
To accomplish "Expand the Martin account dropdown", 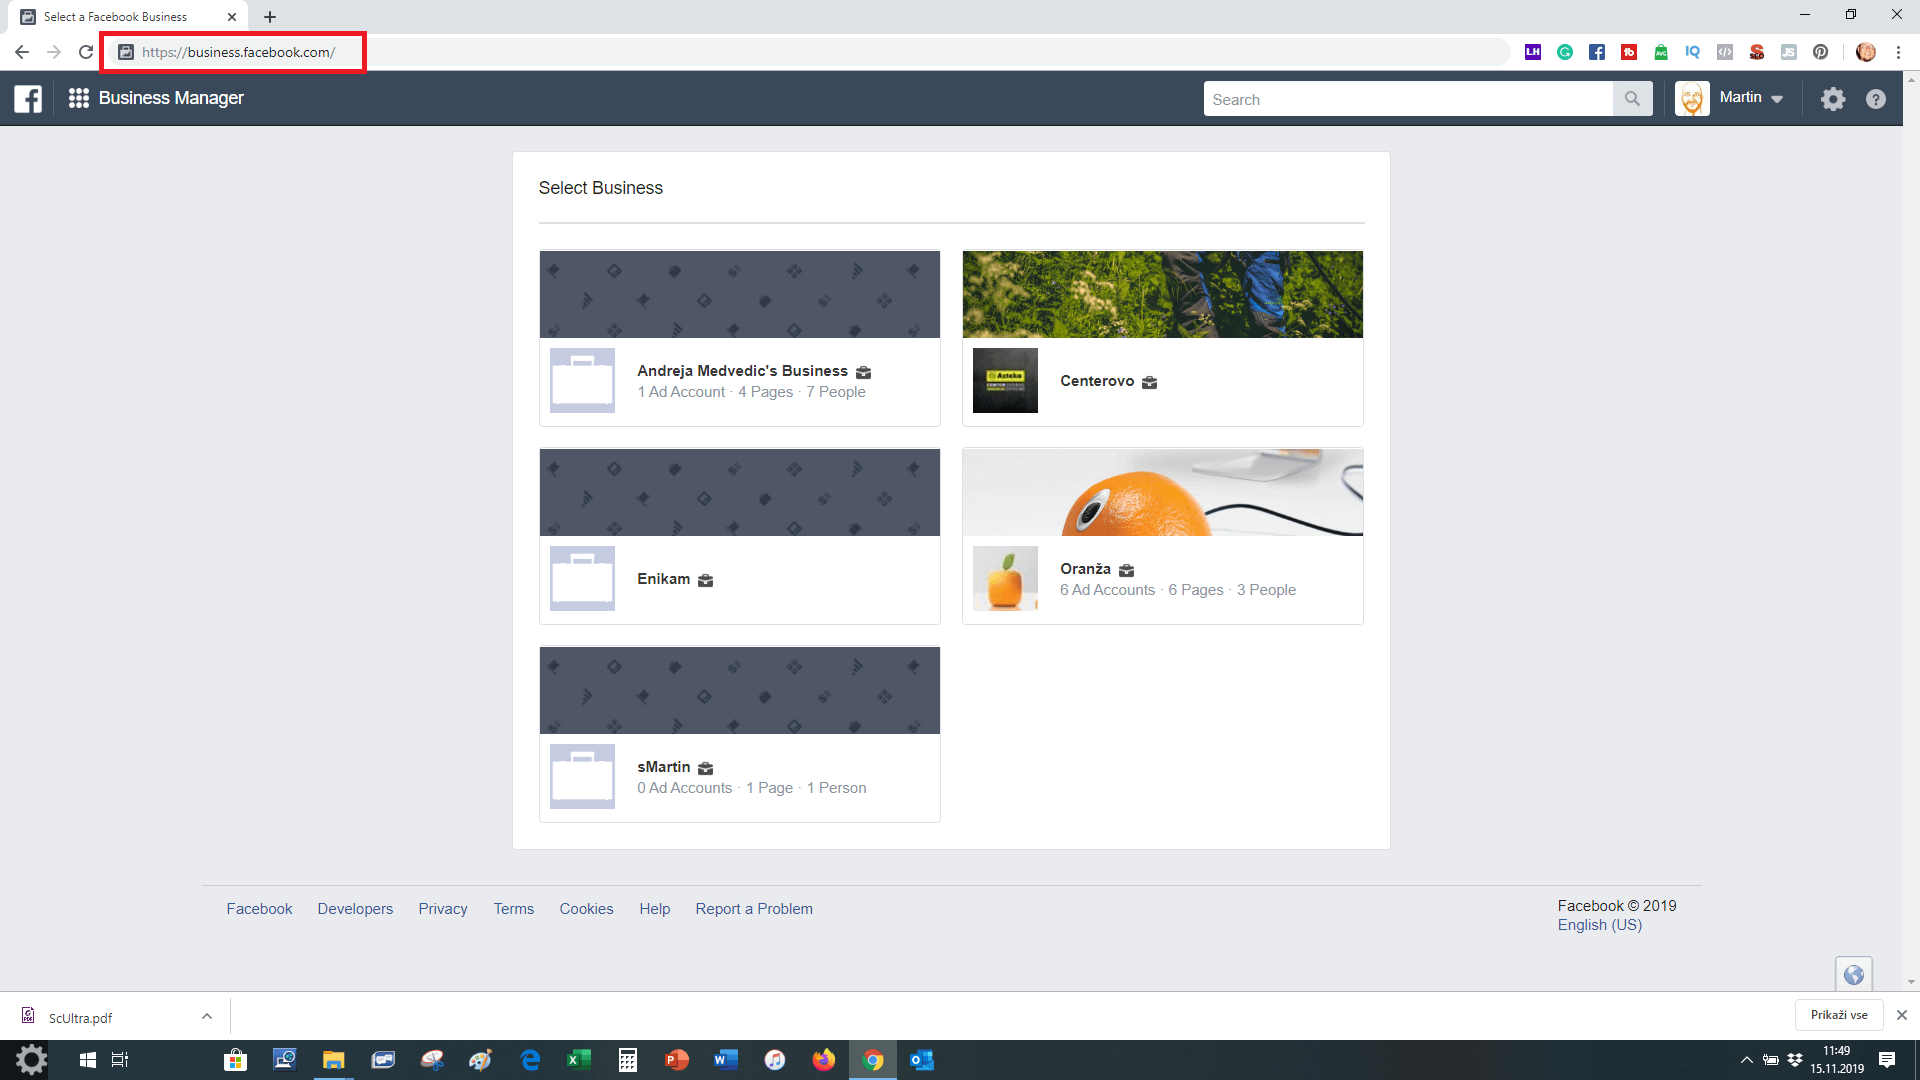I will click(x=1777, y=99).
